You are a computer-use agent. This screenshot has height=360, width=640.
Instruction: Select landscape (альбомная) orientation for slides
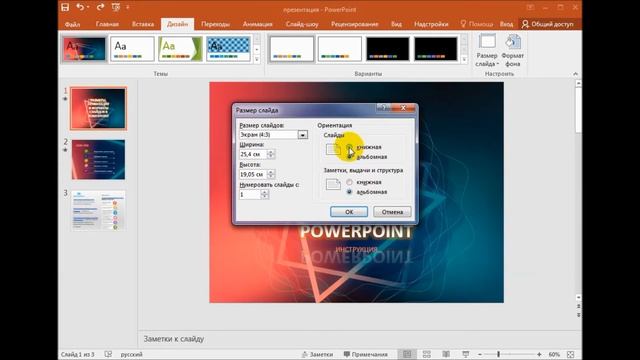tap(349, 157)
